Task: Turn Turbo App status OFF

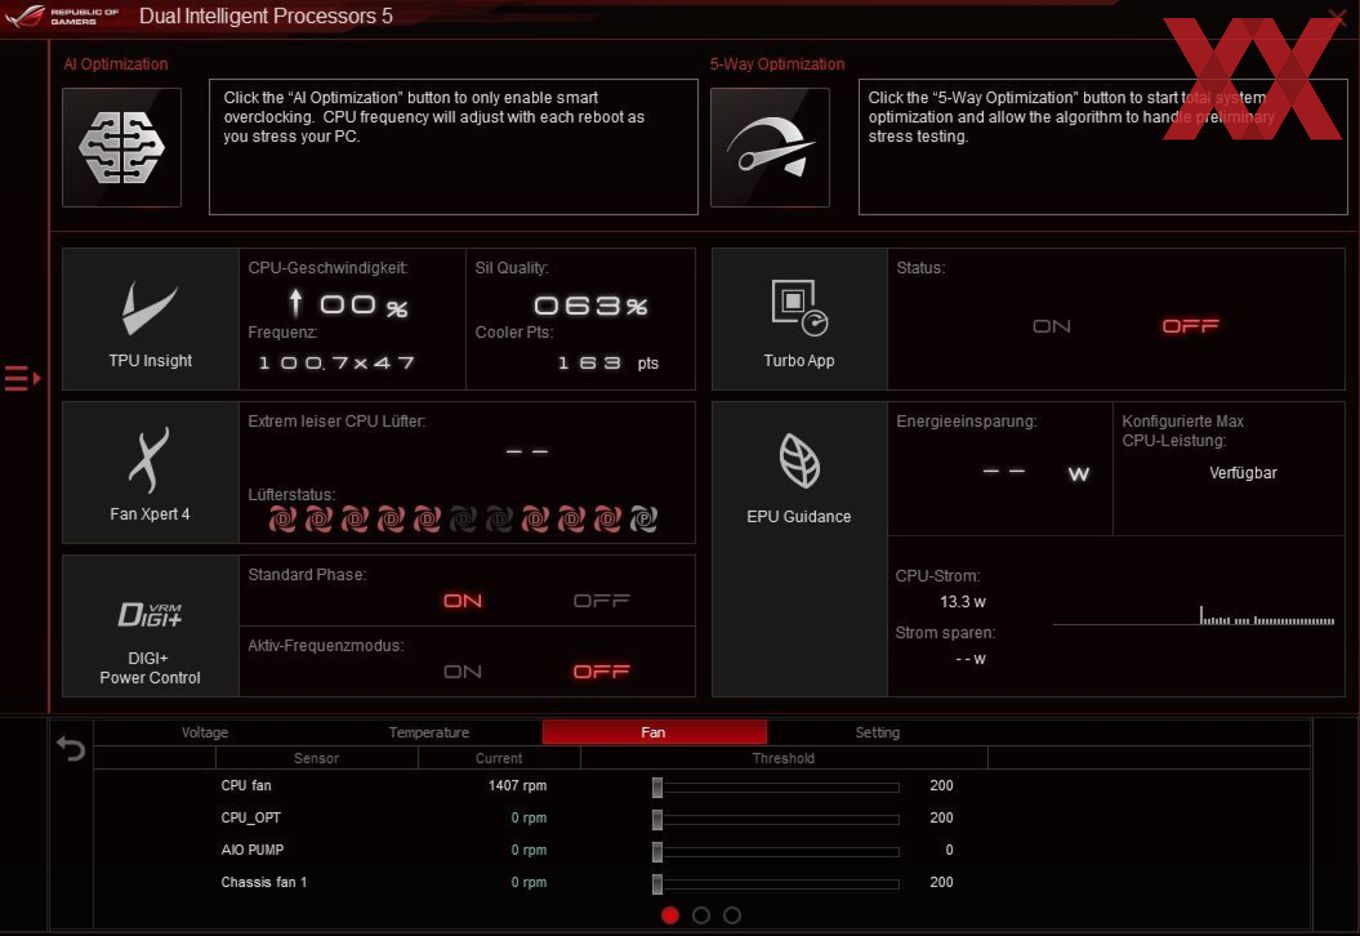Action: pos(1190,326)
